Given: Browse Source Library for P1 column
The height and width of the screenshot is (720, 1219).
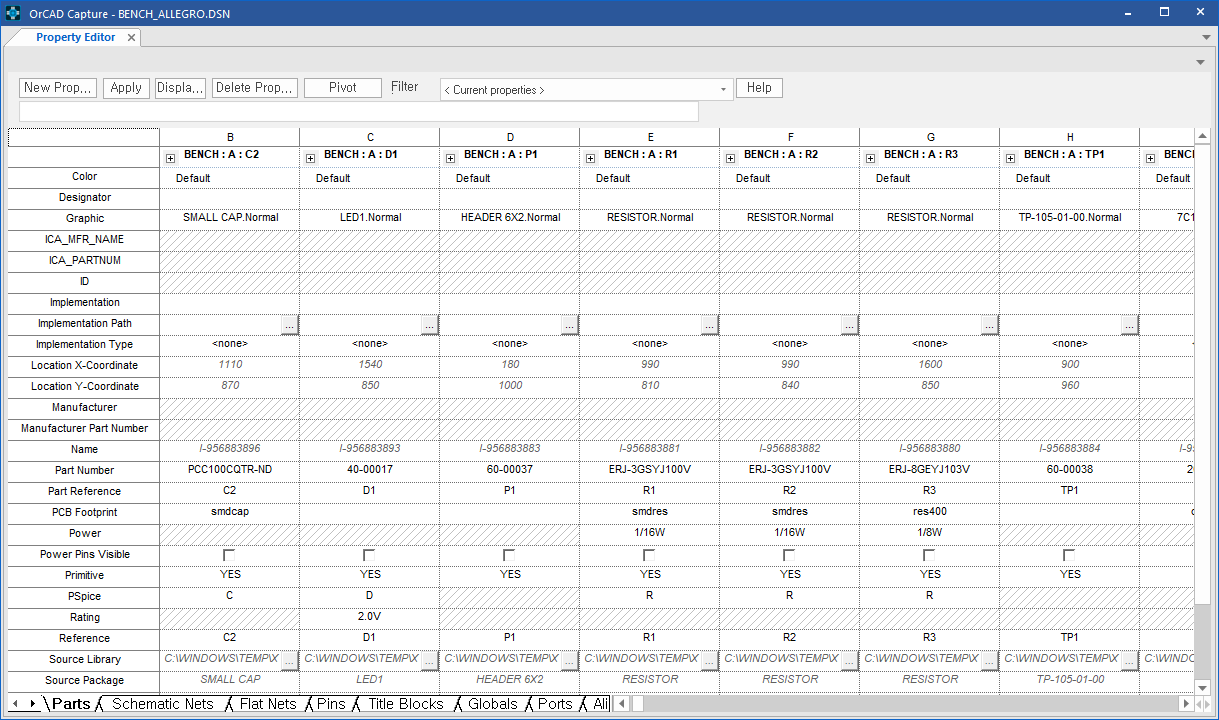Looking at the screenshot, I should click(x=570, y=661).
